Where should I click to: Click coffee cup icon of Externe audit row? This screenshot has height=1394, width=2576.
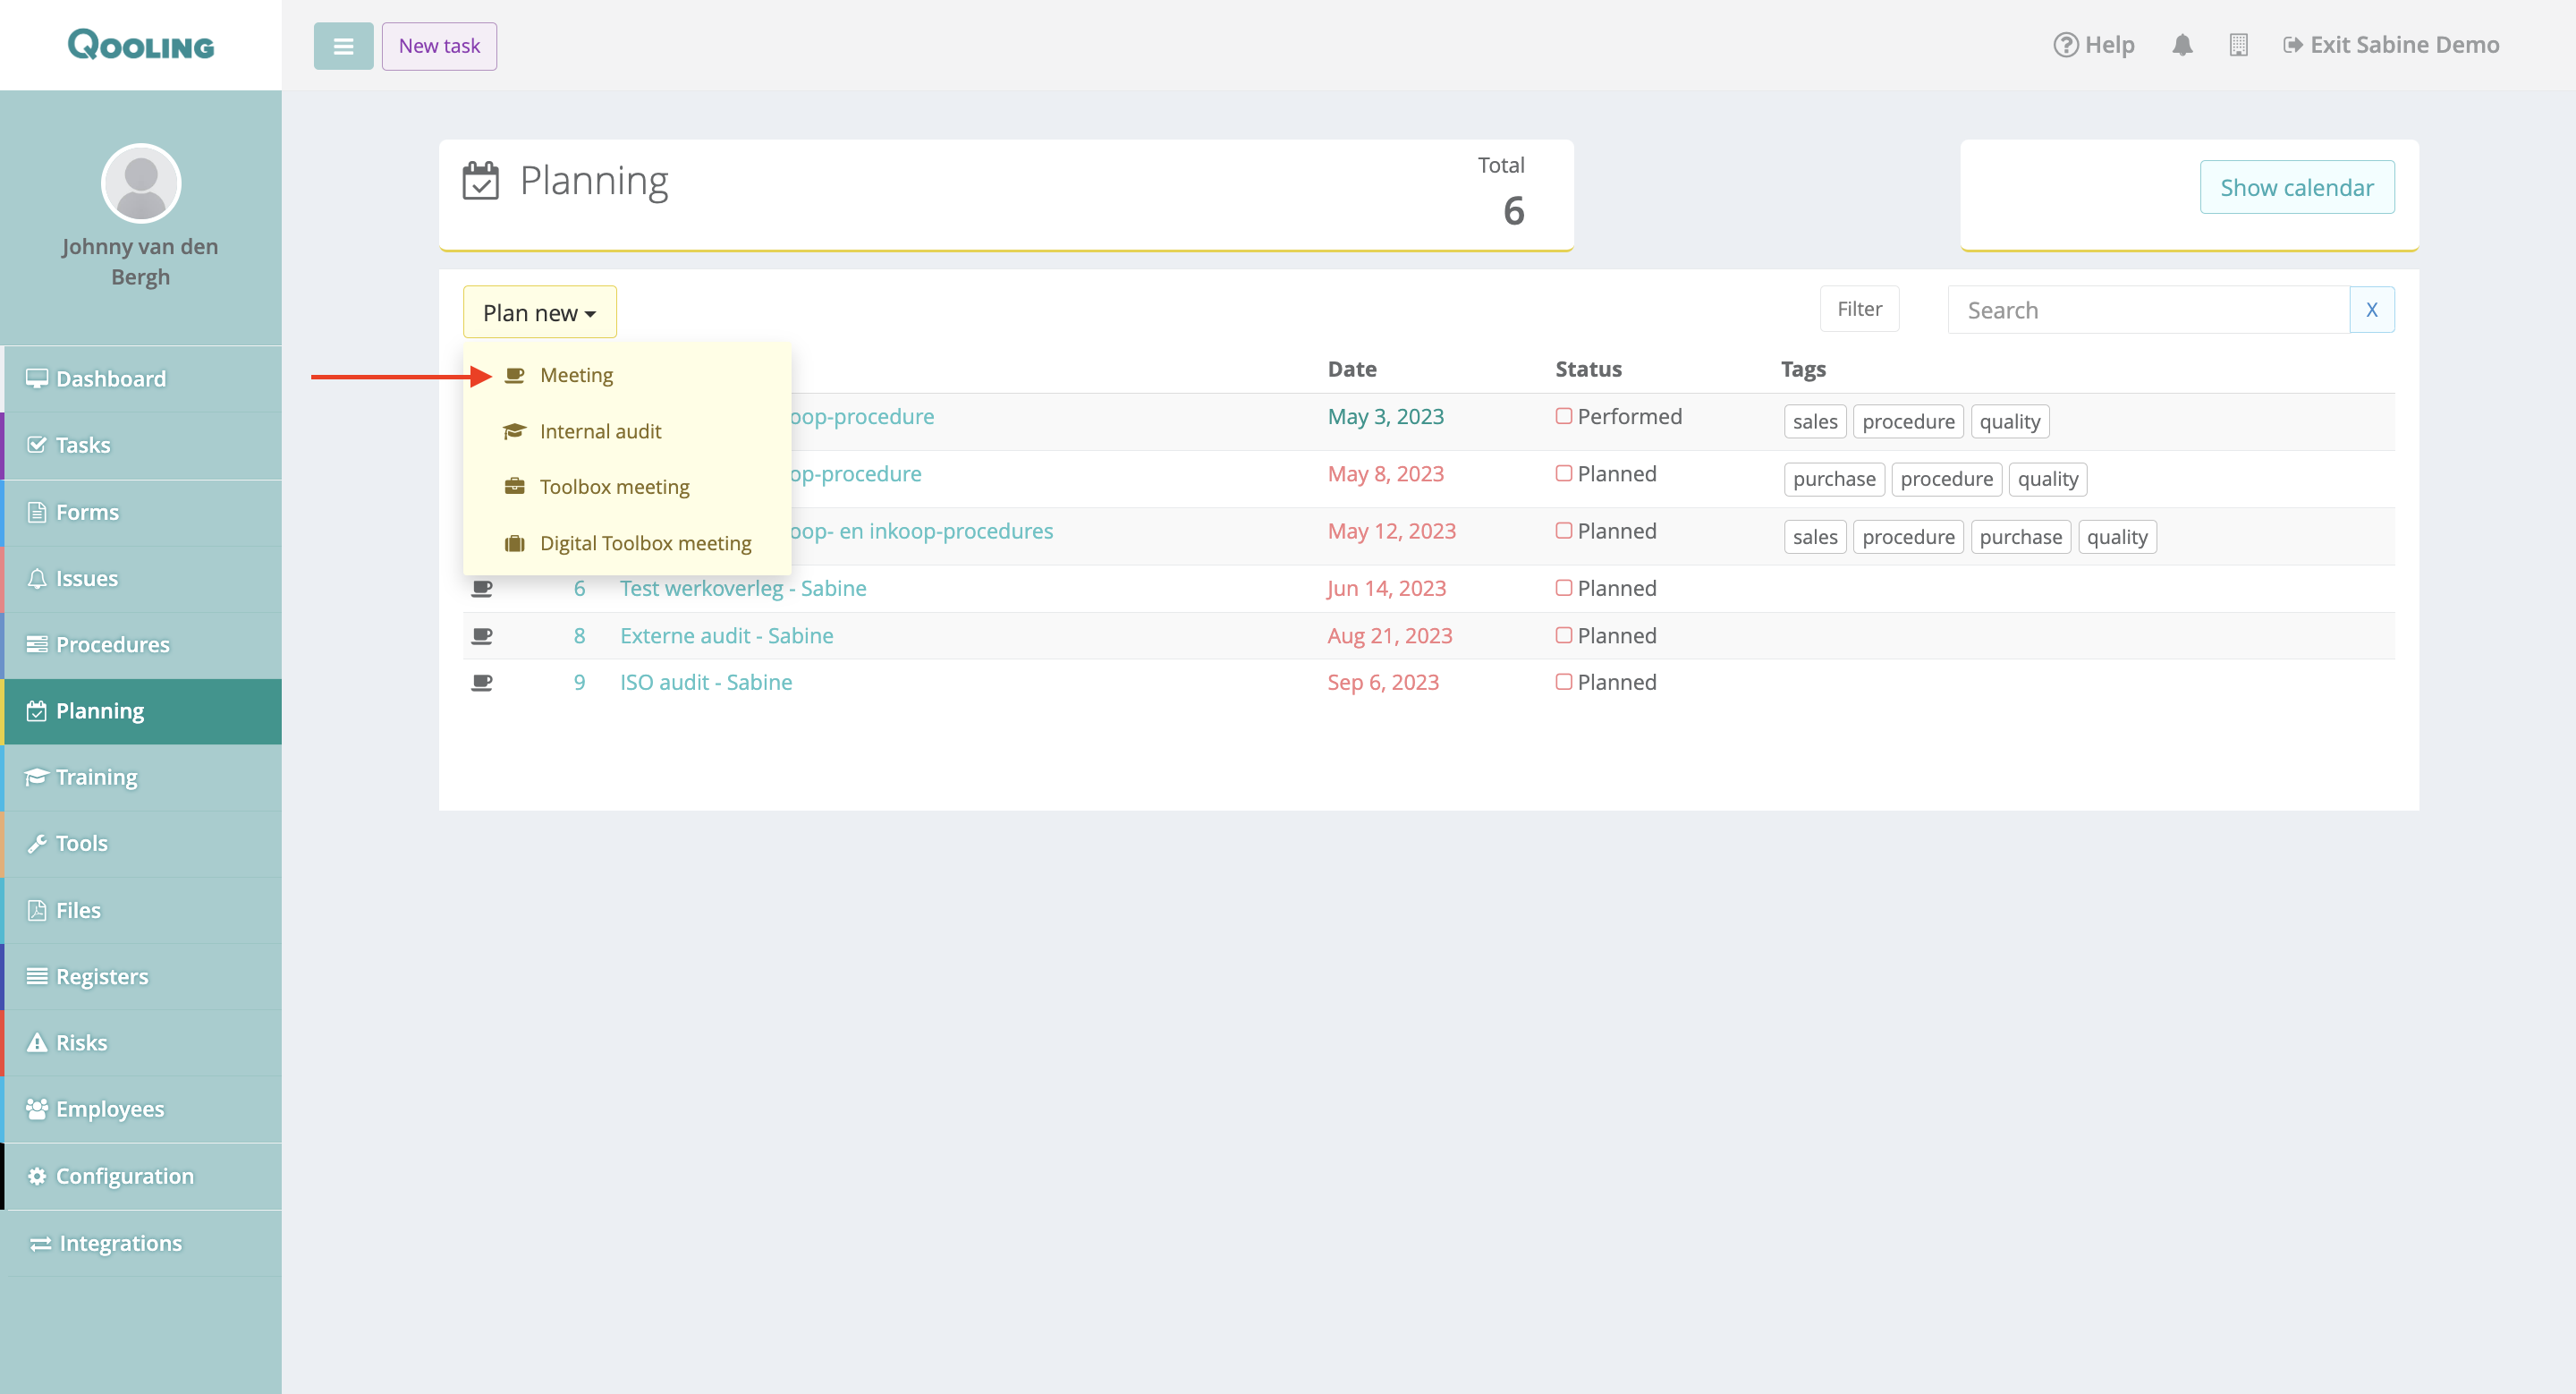pos(482,636)
